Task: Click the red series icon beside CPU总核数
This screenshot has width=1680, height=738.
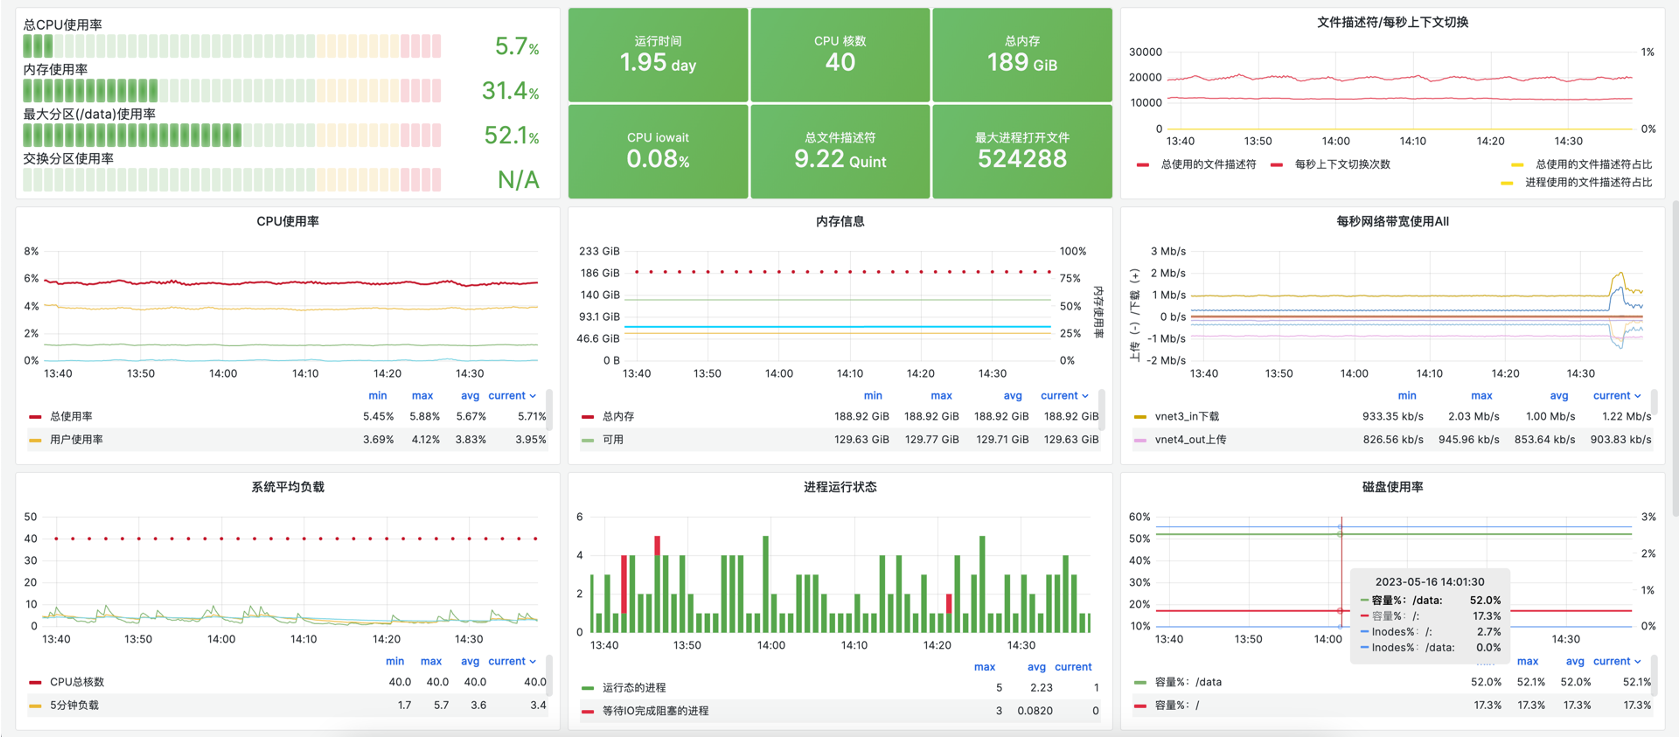Action: click(35, 682)
